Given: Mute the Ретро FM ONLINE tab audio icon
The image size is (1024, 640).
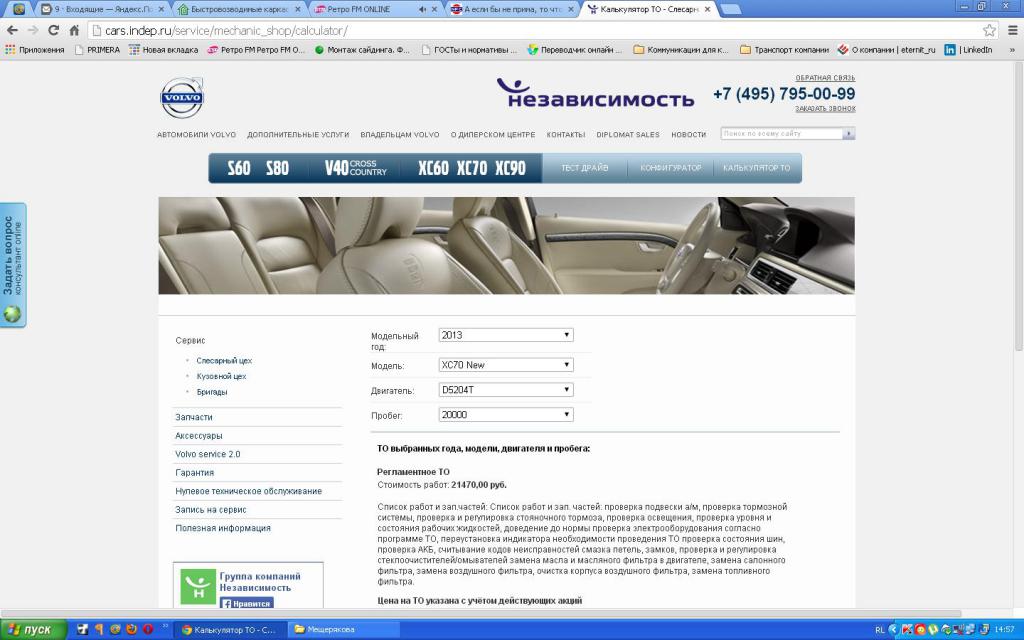Looking at the screenshot, I should (x=422, y=9).
